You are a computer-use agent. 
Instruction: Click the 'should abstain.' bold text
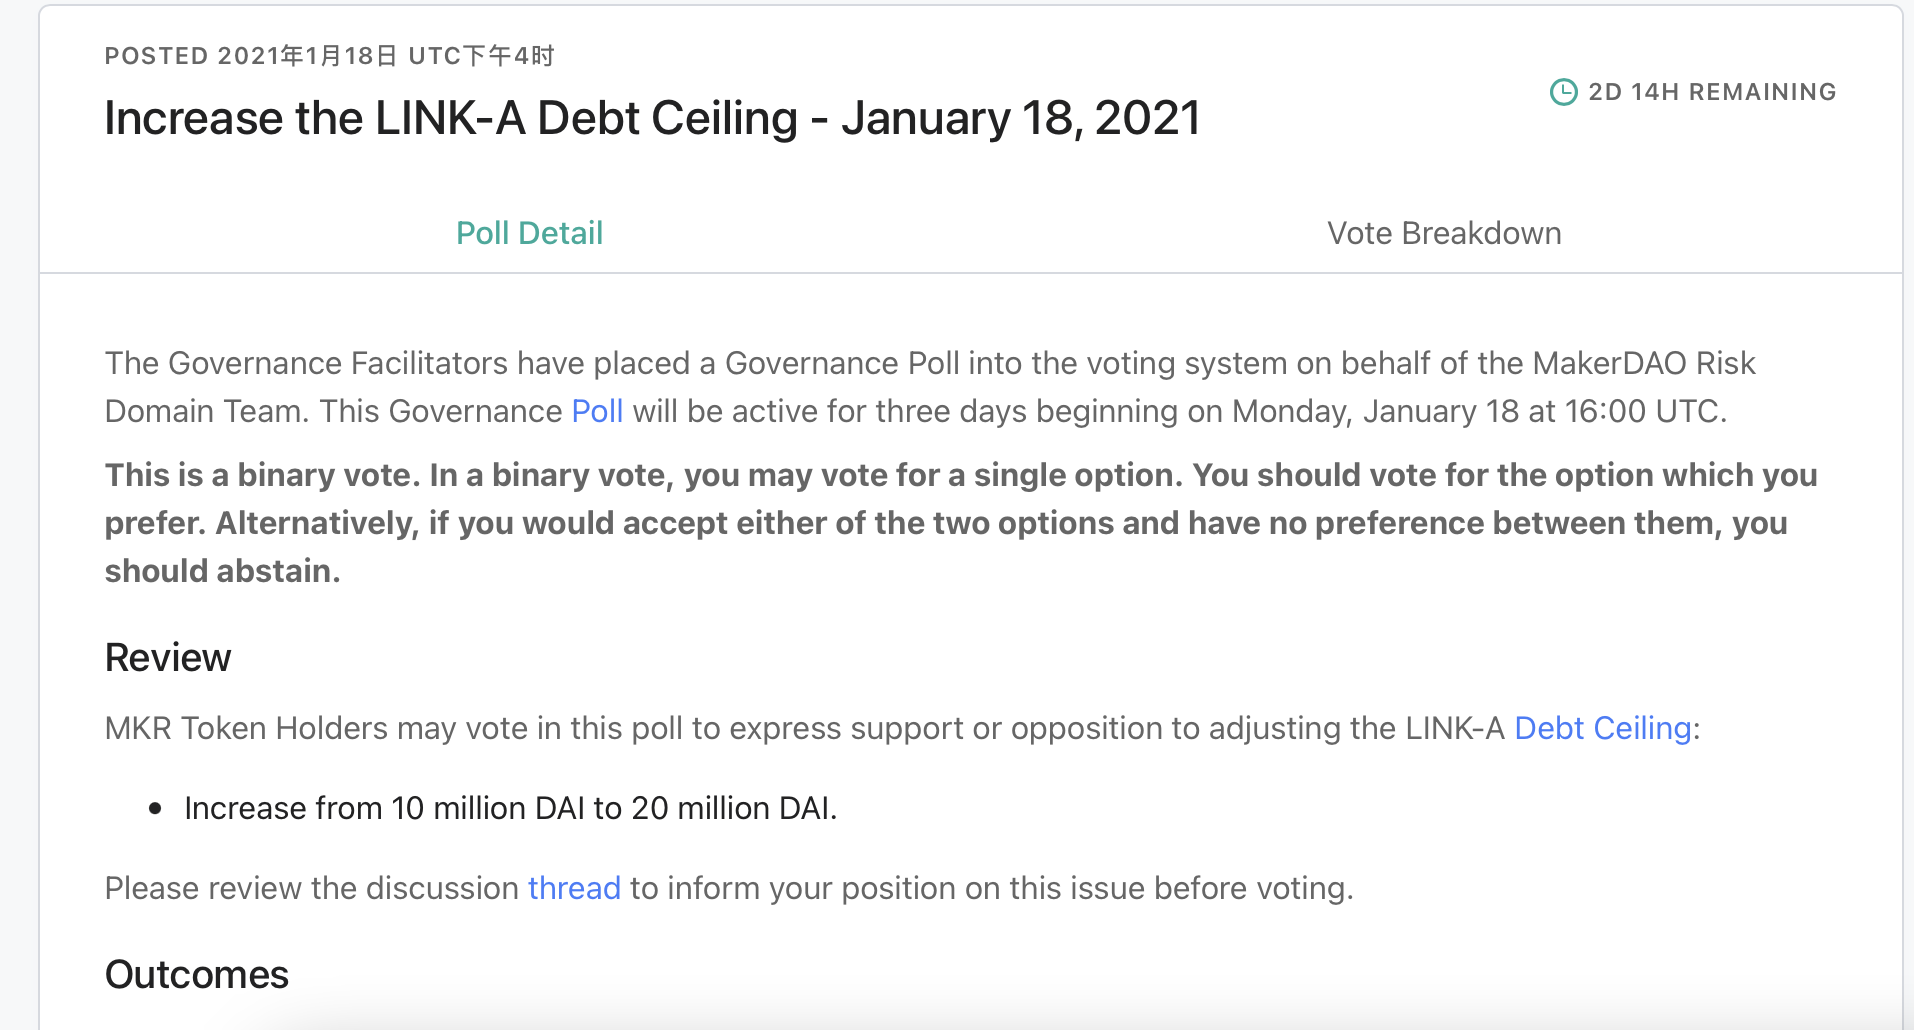click(x=223, y=571)
